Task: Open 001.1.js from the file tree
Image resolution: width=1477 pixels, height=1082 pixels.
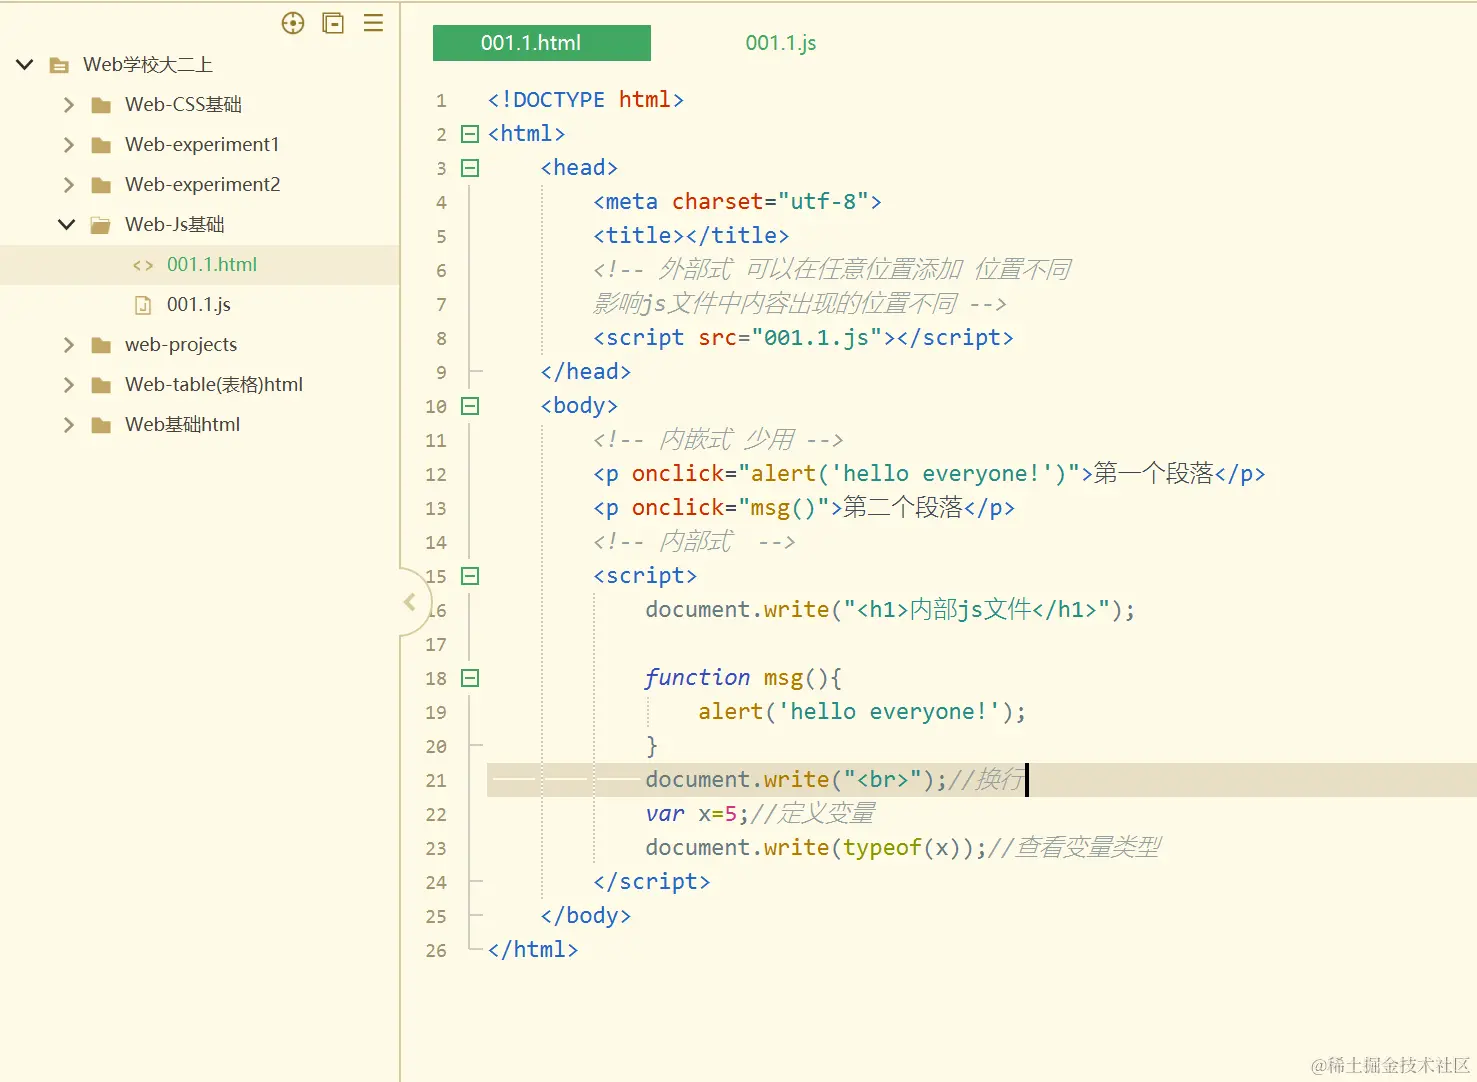Action: tap(198, 305)
